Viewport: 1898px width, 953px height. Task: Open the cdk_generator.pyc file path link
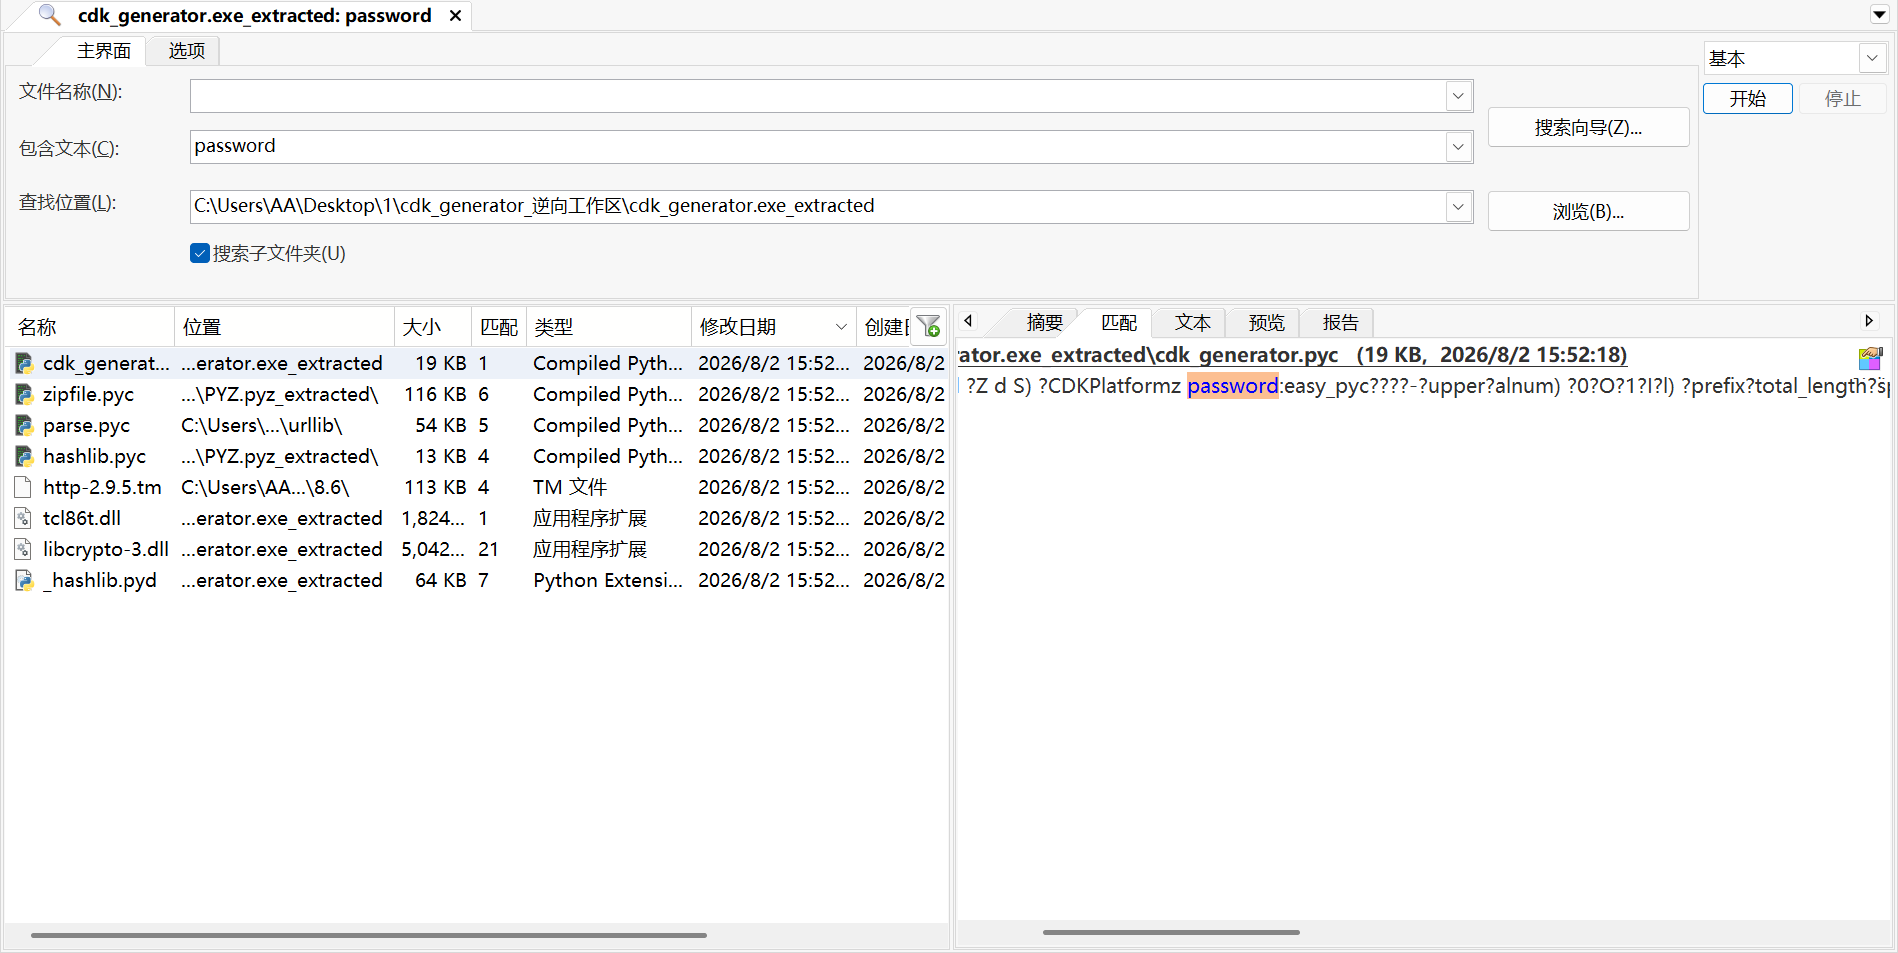pyautogui.click(x=1292, y=355)
